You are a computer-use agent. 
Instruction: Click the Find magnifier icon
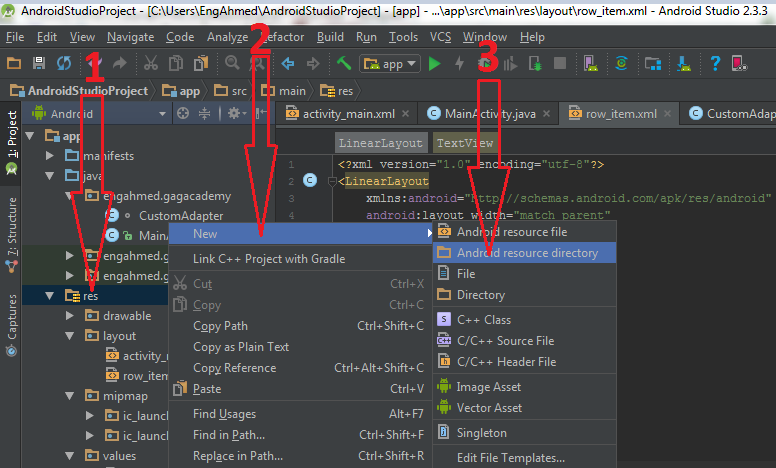point(232,63)
